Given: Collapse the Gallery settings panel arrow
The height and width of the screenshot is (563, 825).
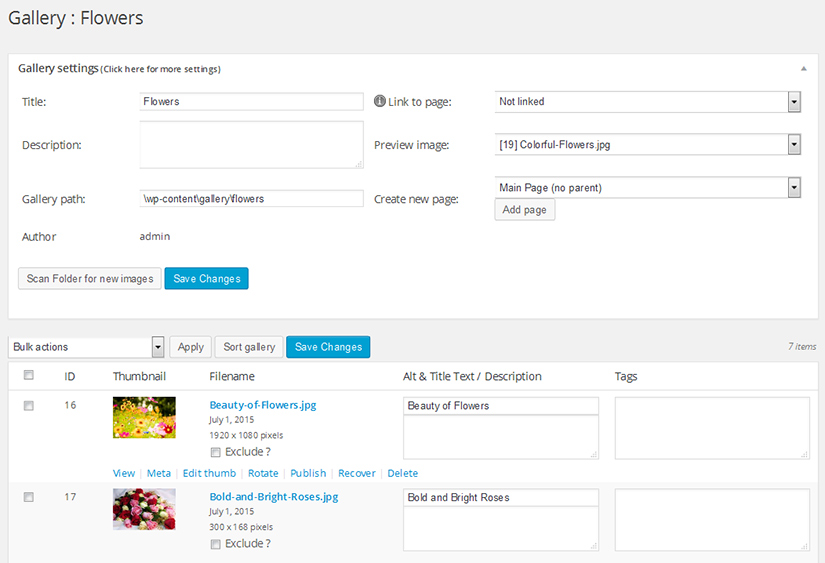Looking at the screenshot, I should (x=804, y=69).
